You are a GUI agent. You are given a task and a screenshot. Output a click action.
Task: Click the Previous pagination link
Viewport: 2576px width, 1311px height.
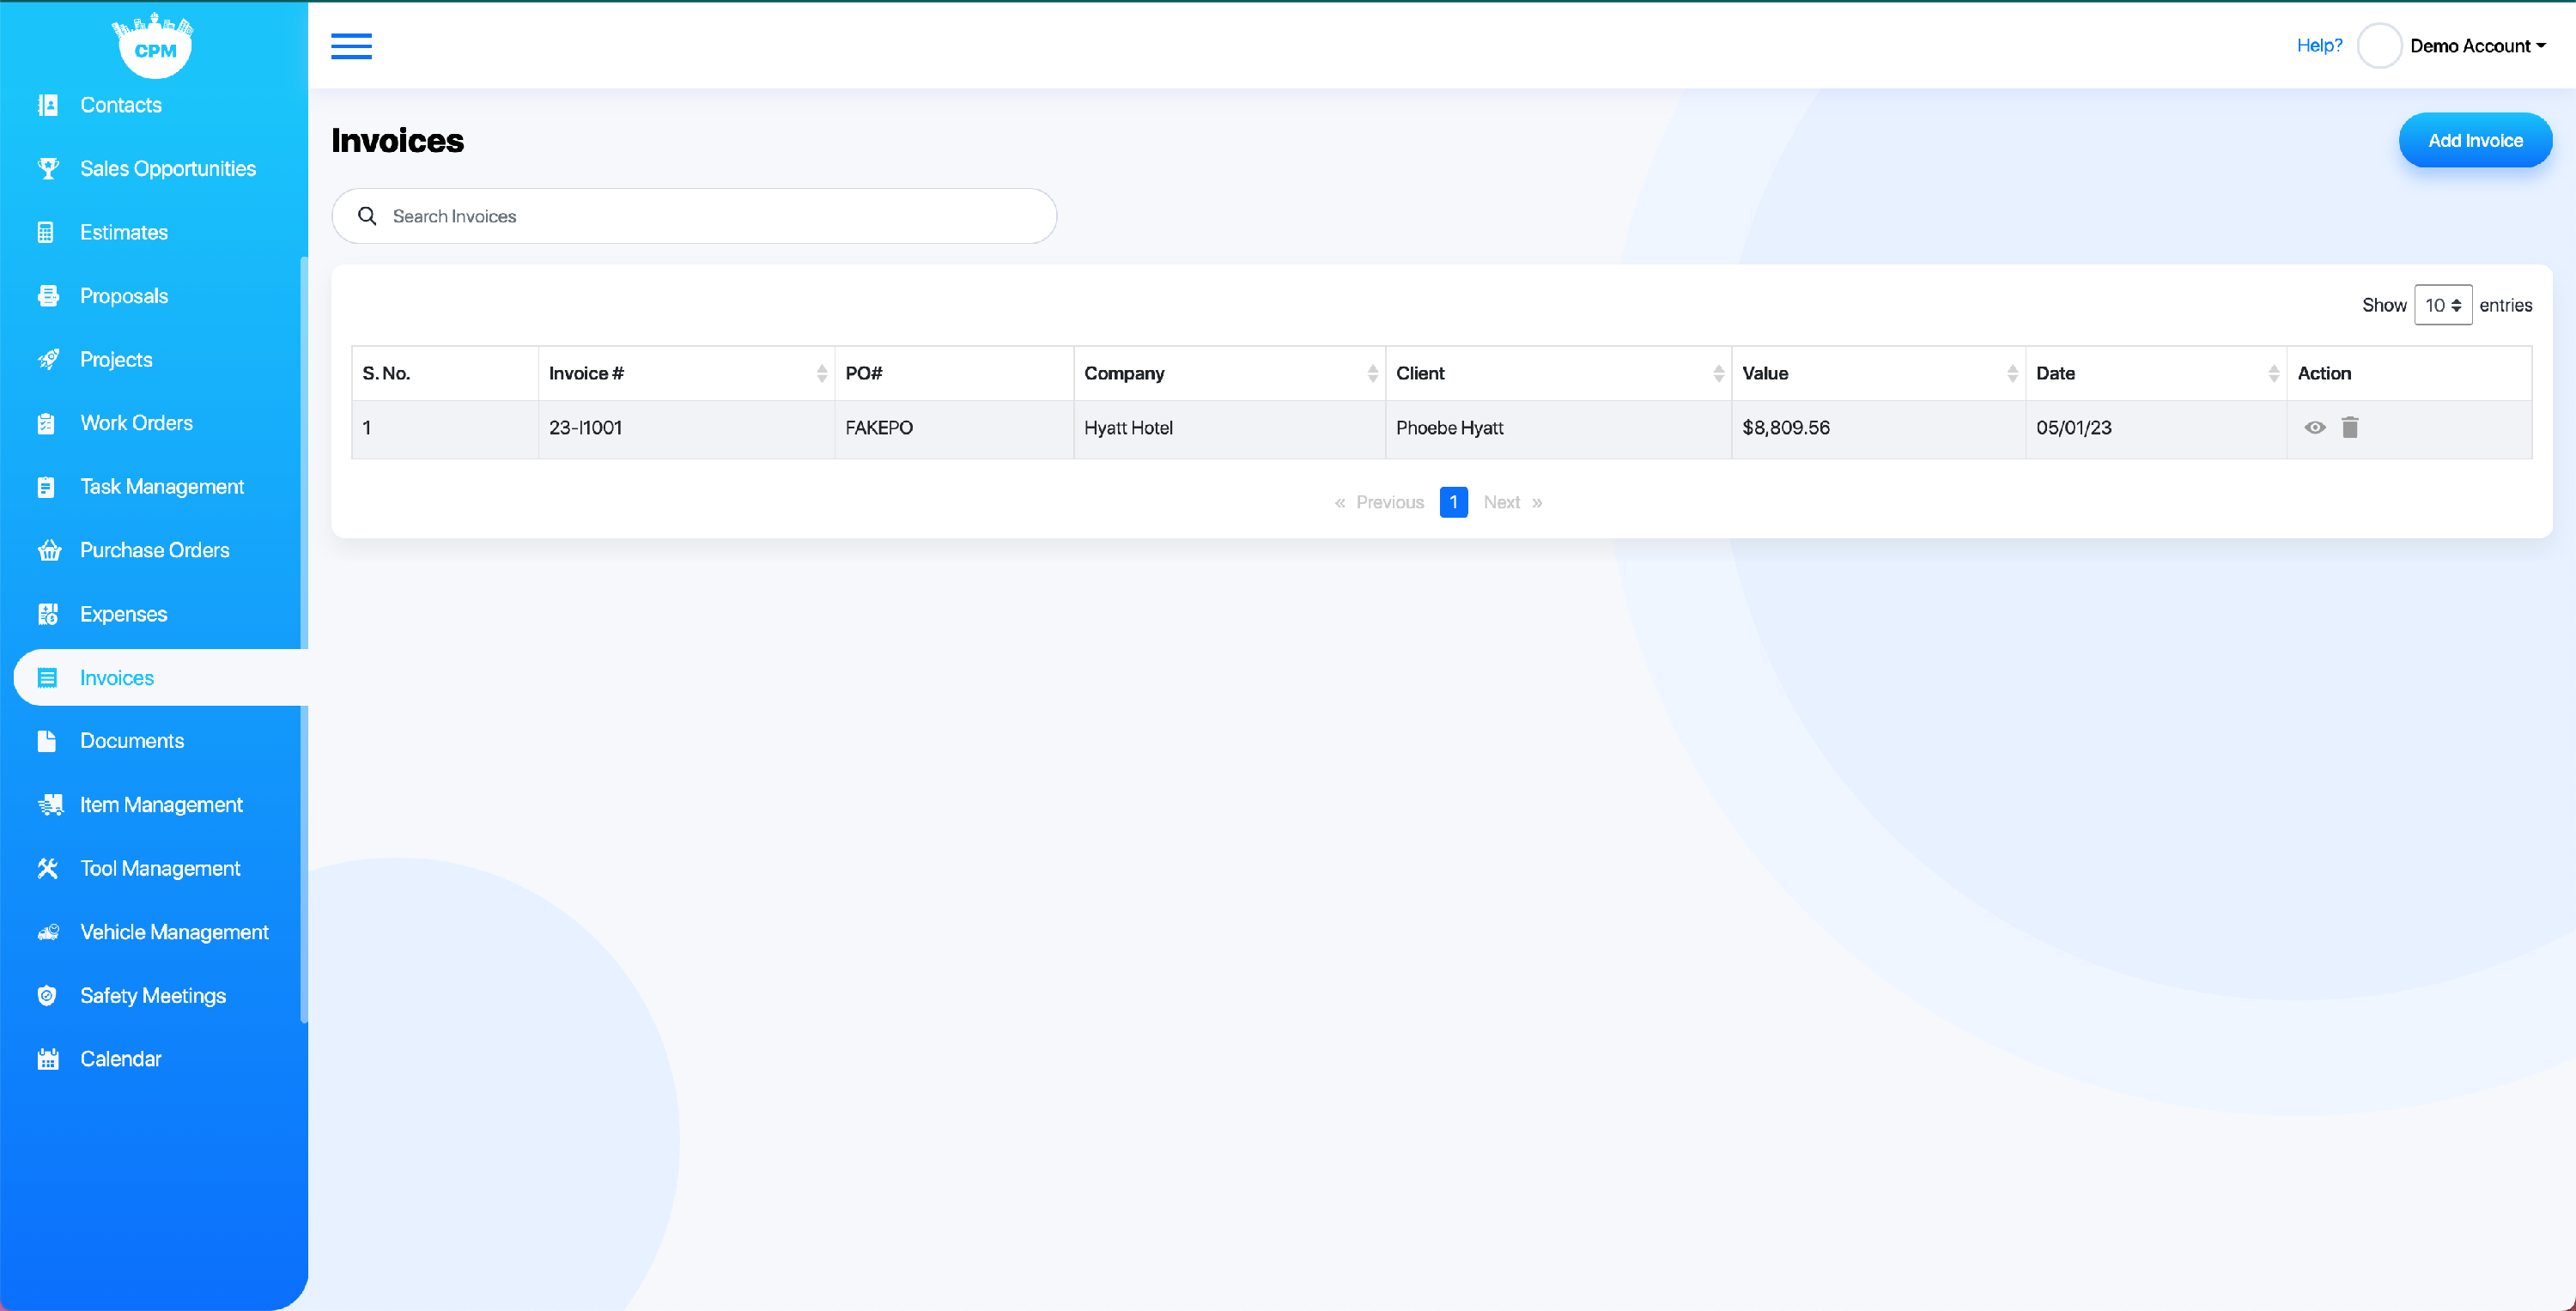pos(1379,503)
